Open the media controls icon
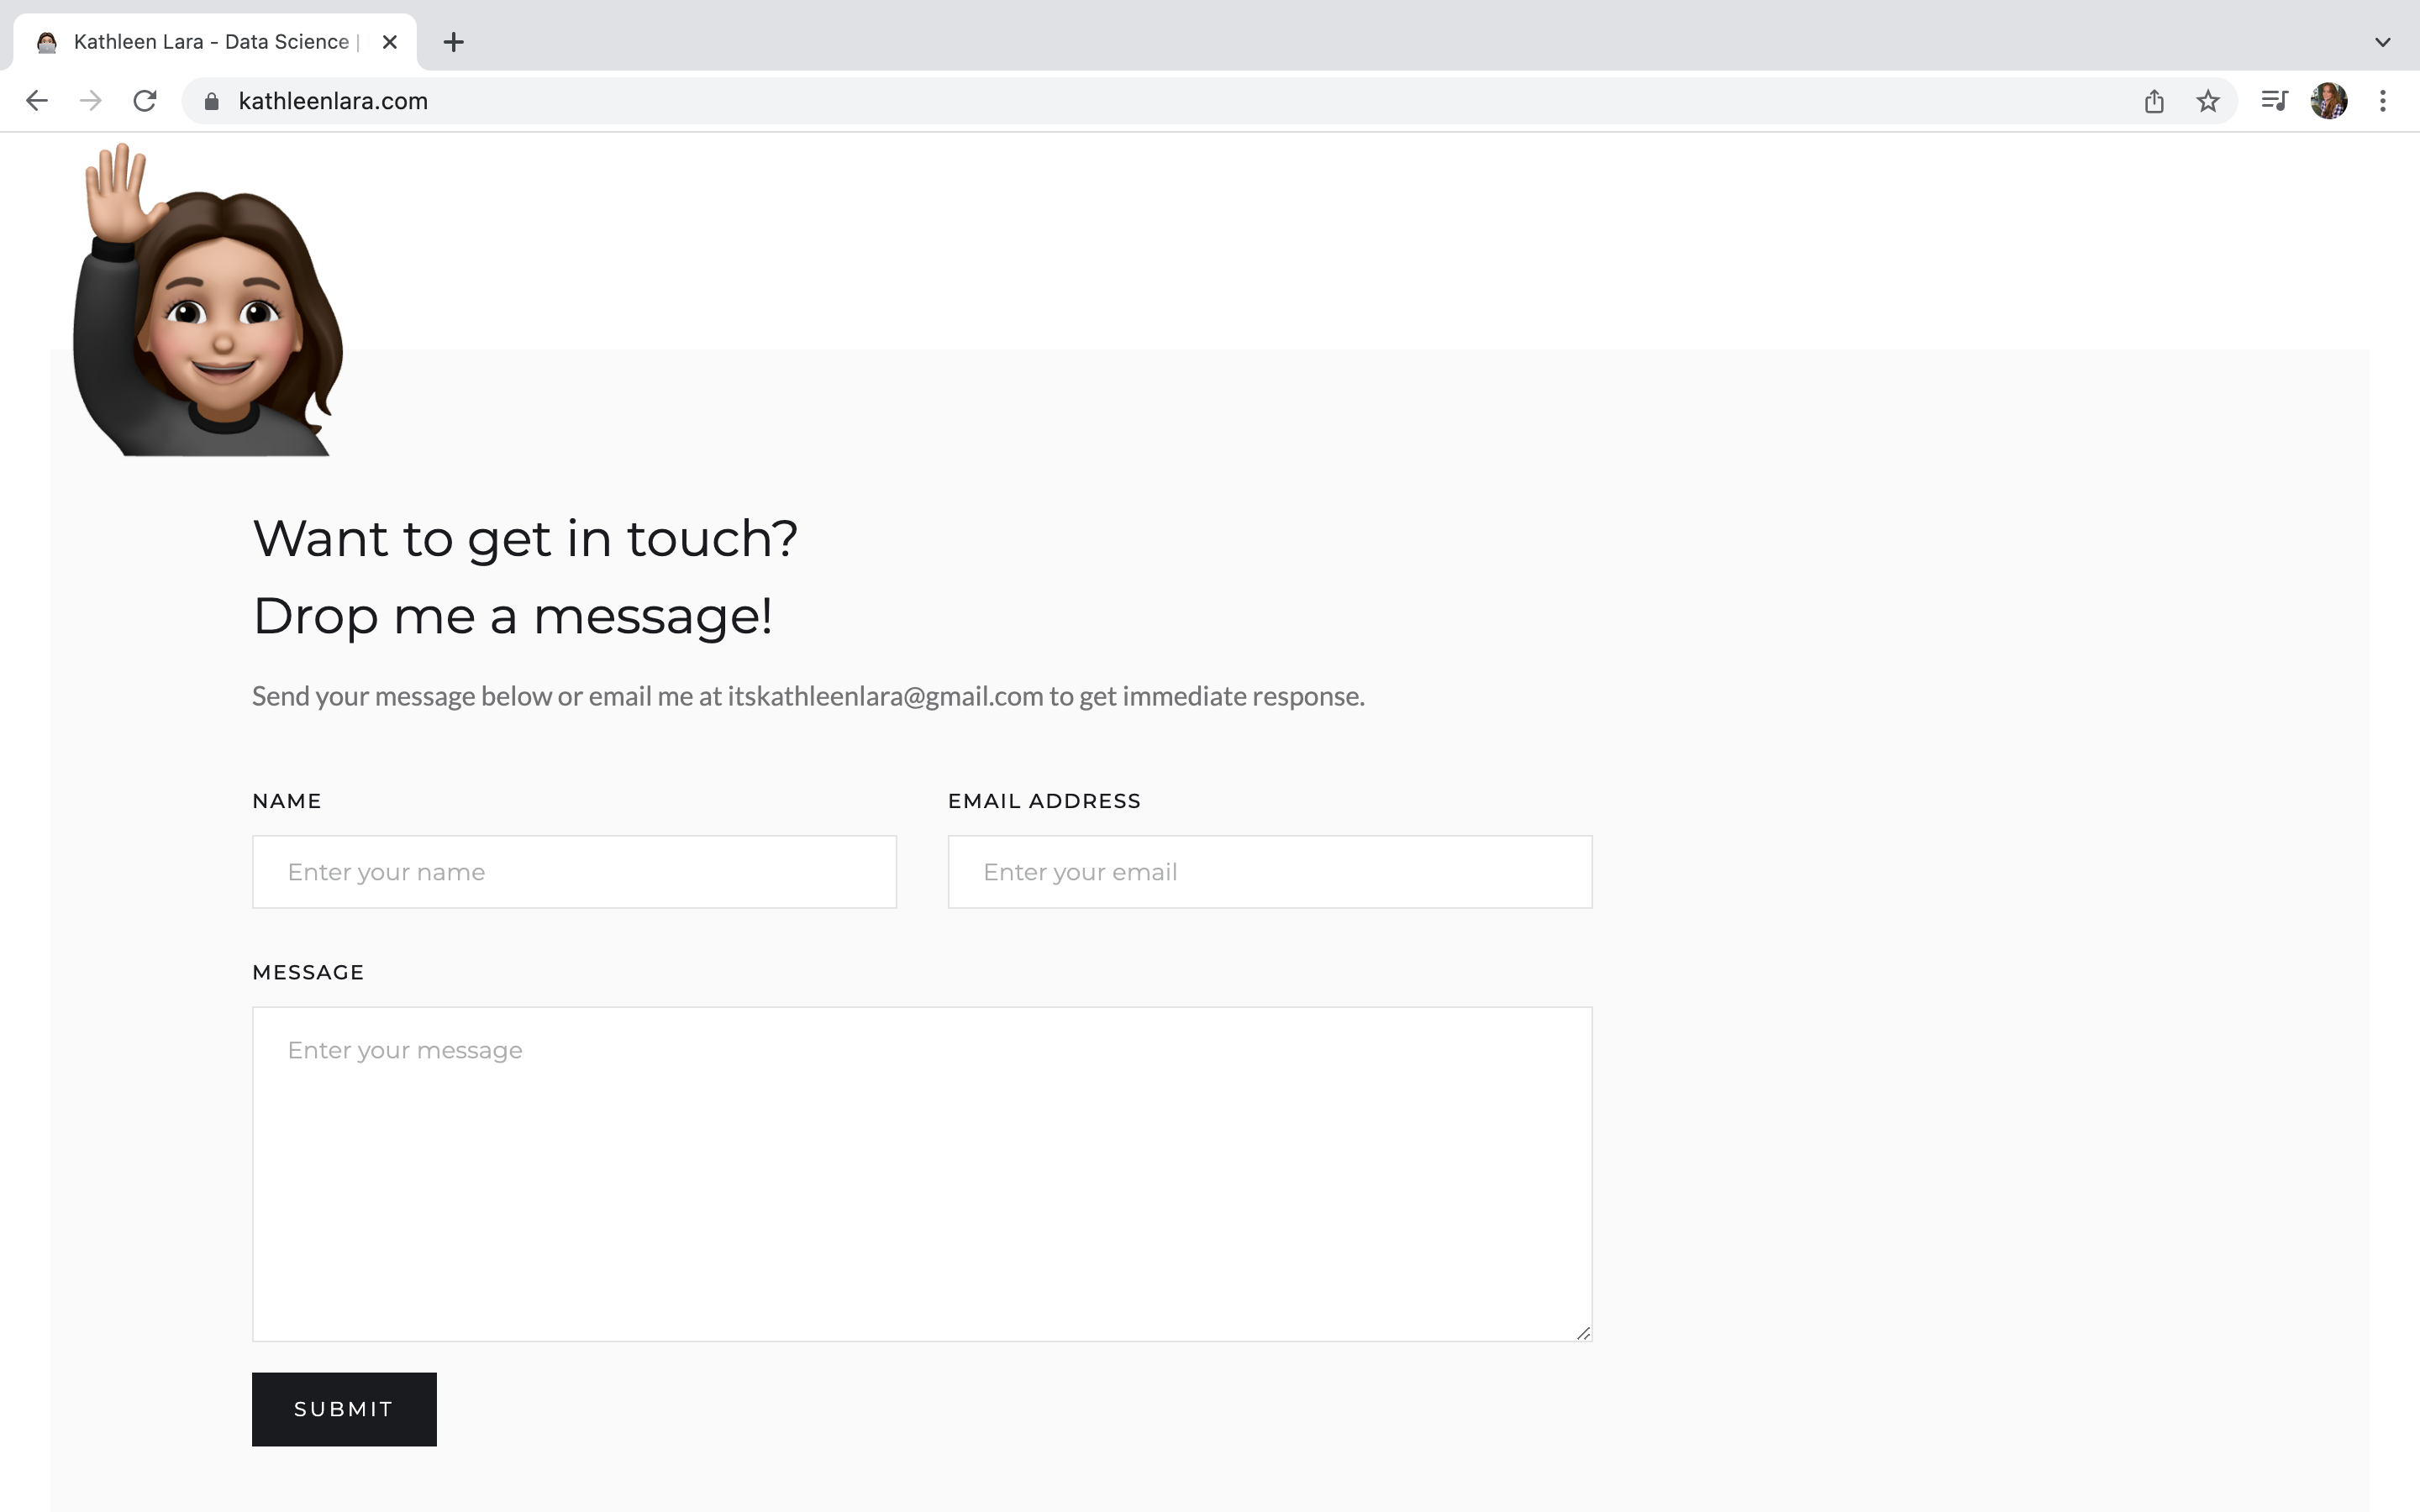Screen dimensions: 2420x1512 pyautogui.click(x=2274, y=101)
